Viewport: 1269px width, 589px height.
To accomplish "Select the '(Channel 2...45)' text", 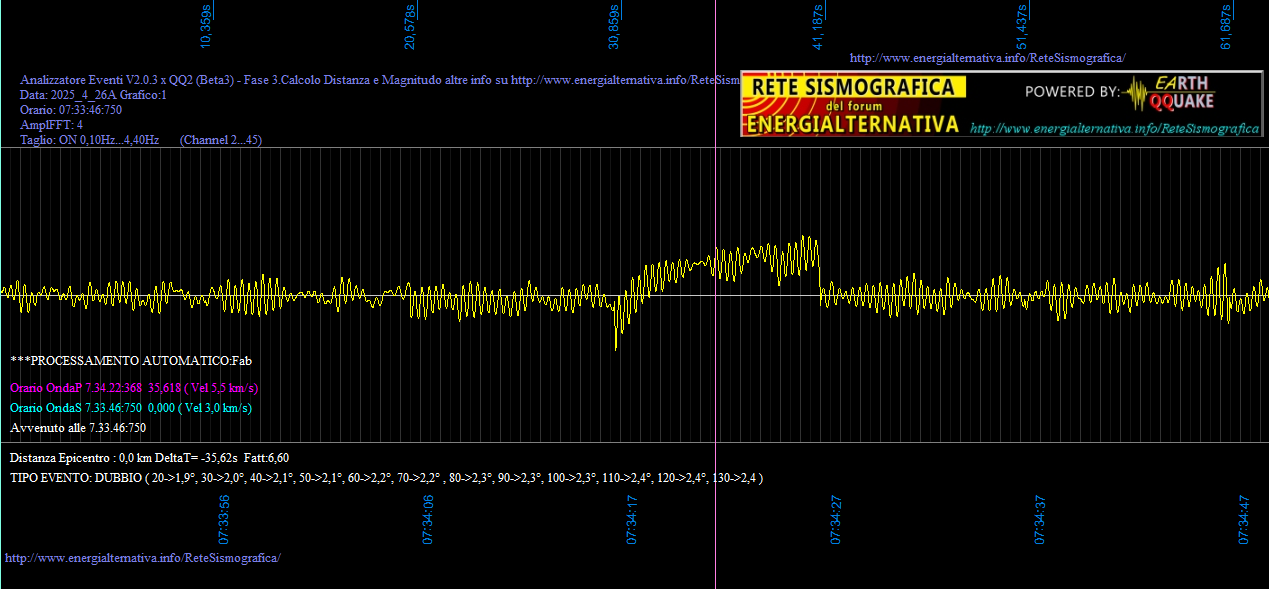I will pyautogui.click(x=221, y=140).
